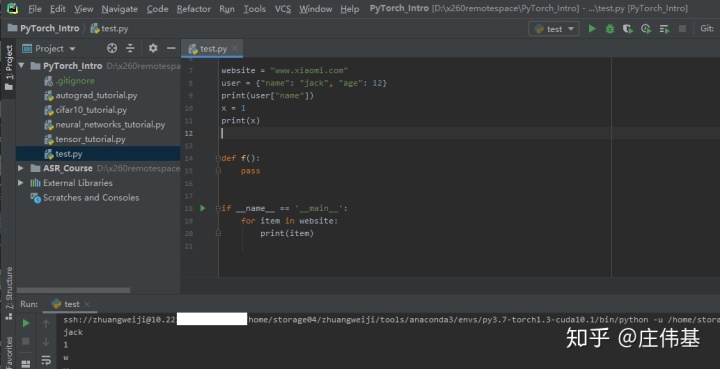Viewport: 720px width, 369px height.
Task: Open the Code menu
Action: 157,9
